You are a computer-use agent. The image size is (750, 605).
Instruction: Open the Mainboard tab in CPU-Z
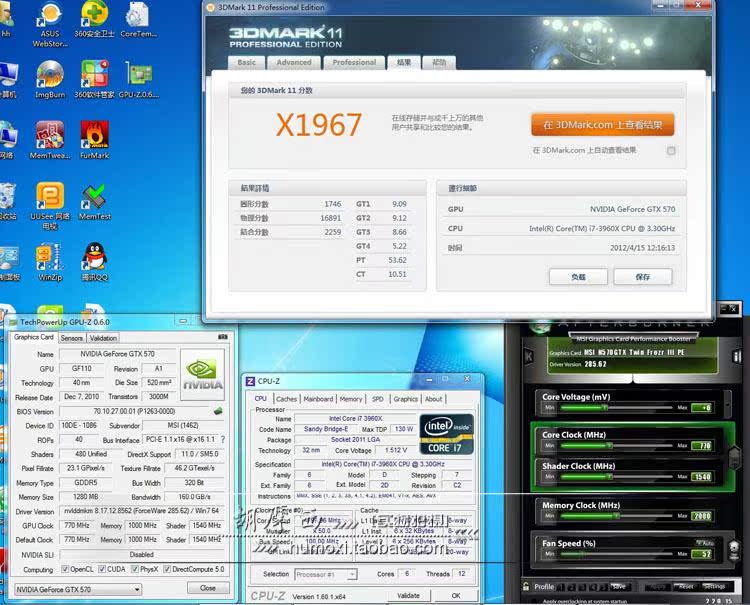tap(318, 399)
